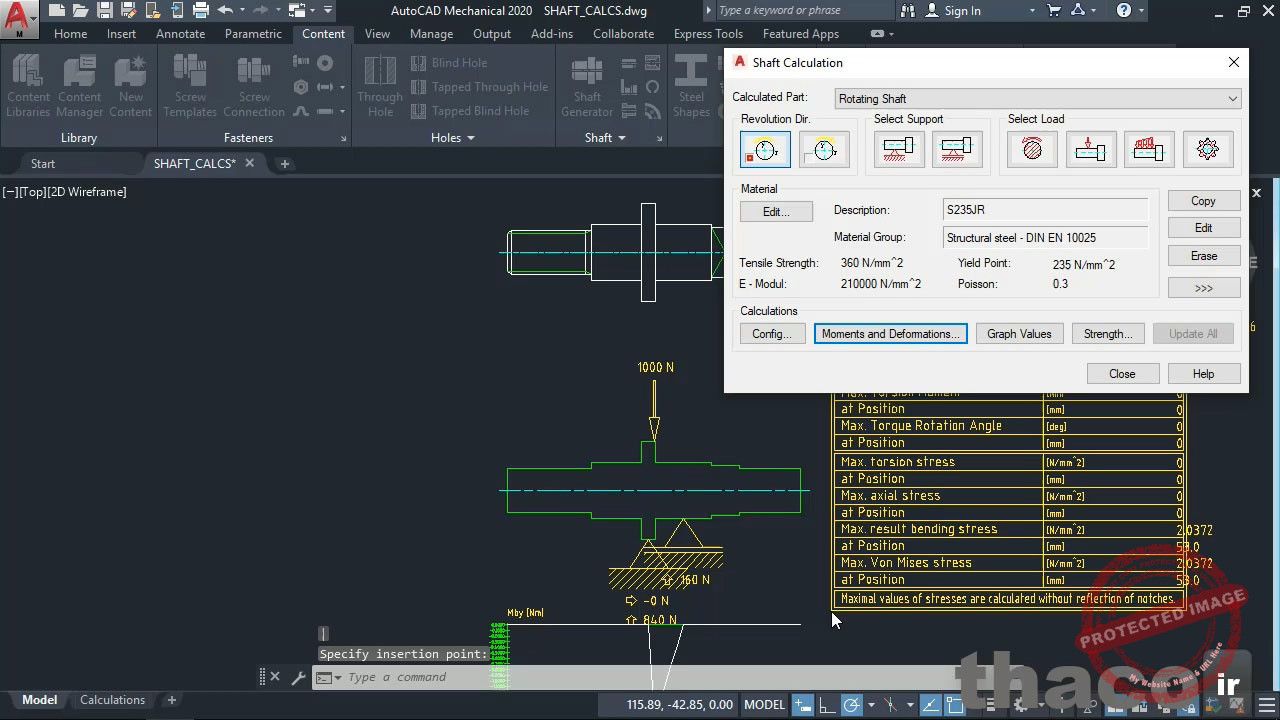
Task: Open the Quick Access toolbar customize dropdown
Action: click(328, 11)
